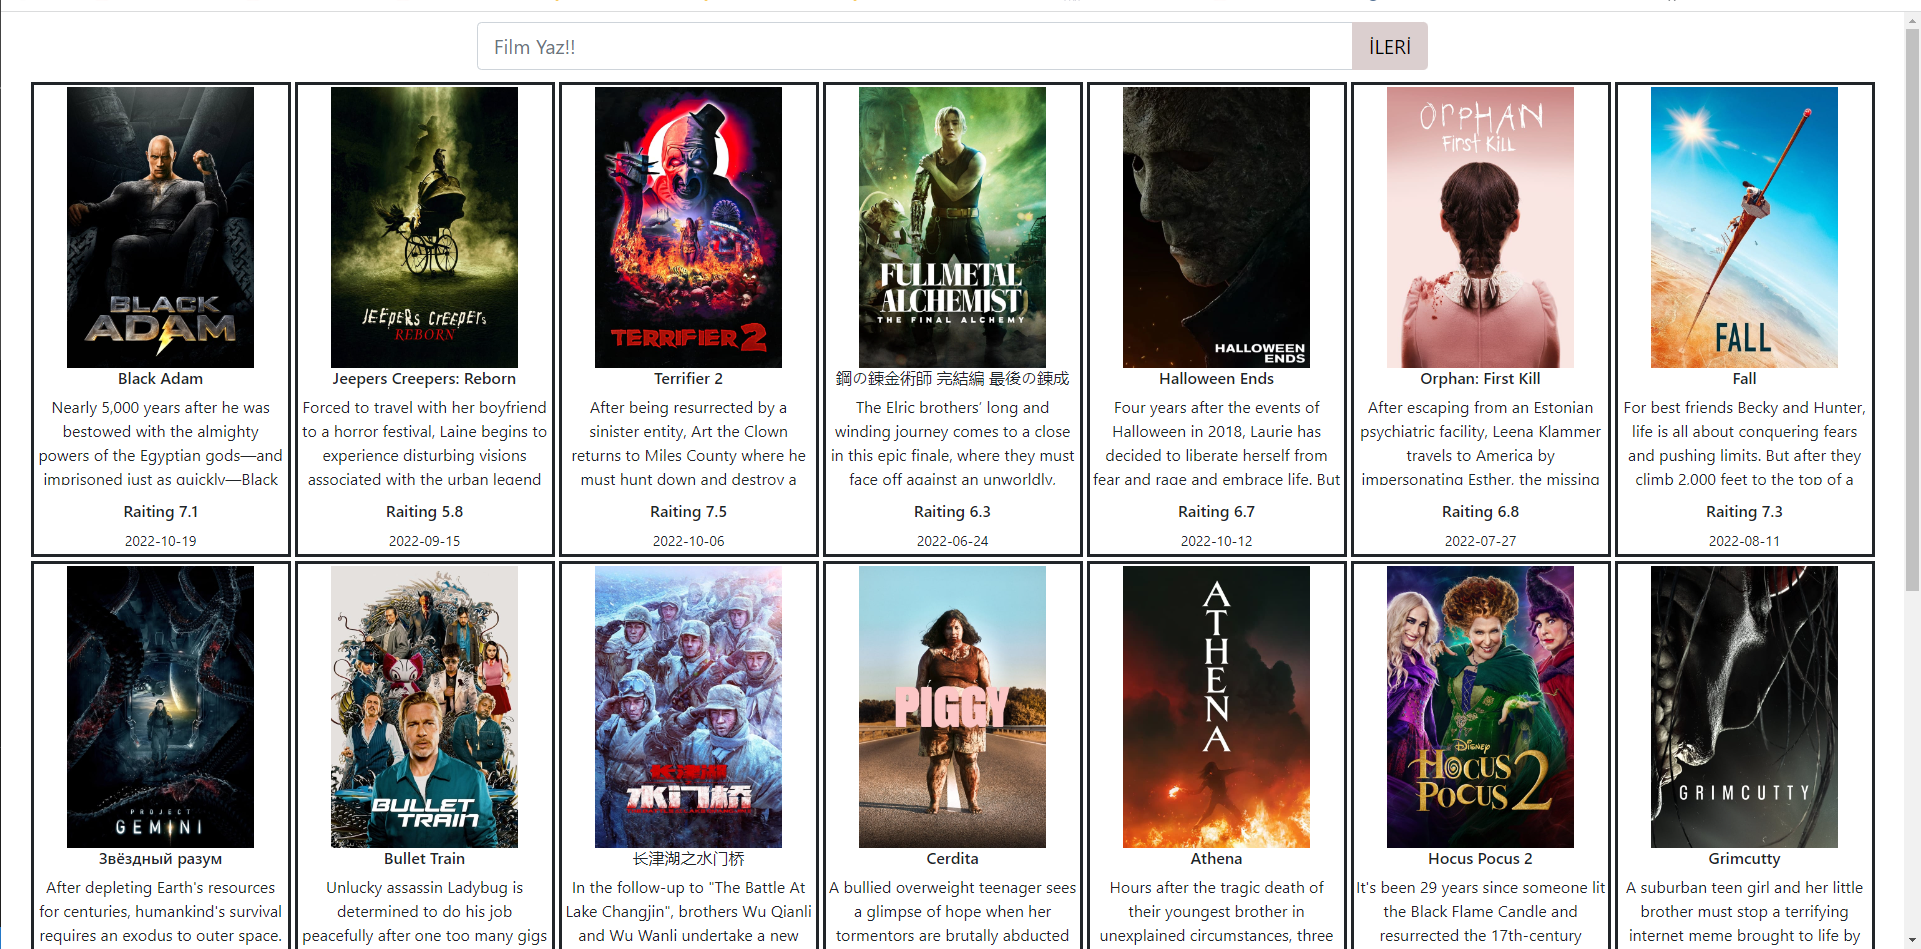Open the Grimcutty movie poster

pyautogui.click(x=1744, y=707)
